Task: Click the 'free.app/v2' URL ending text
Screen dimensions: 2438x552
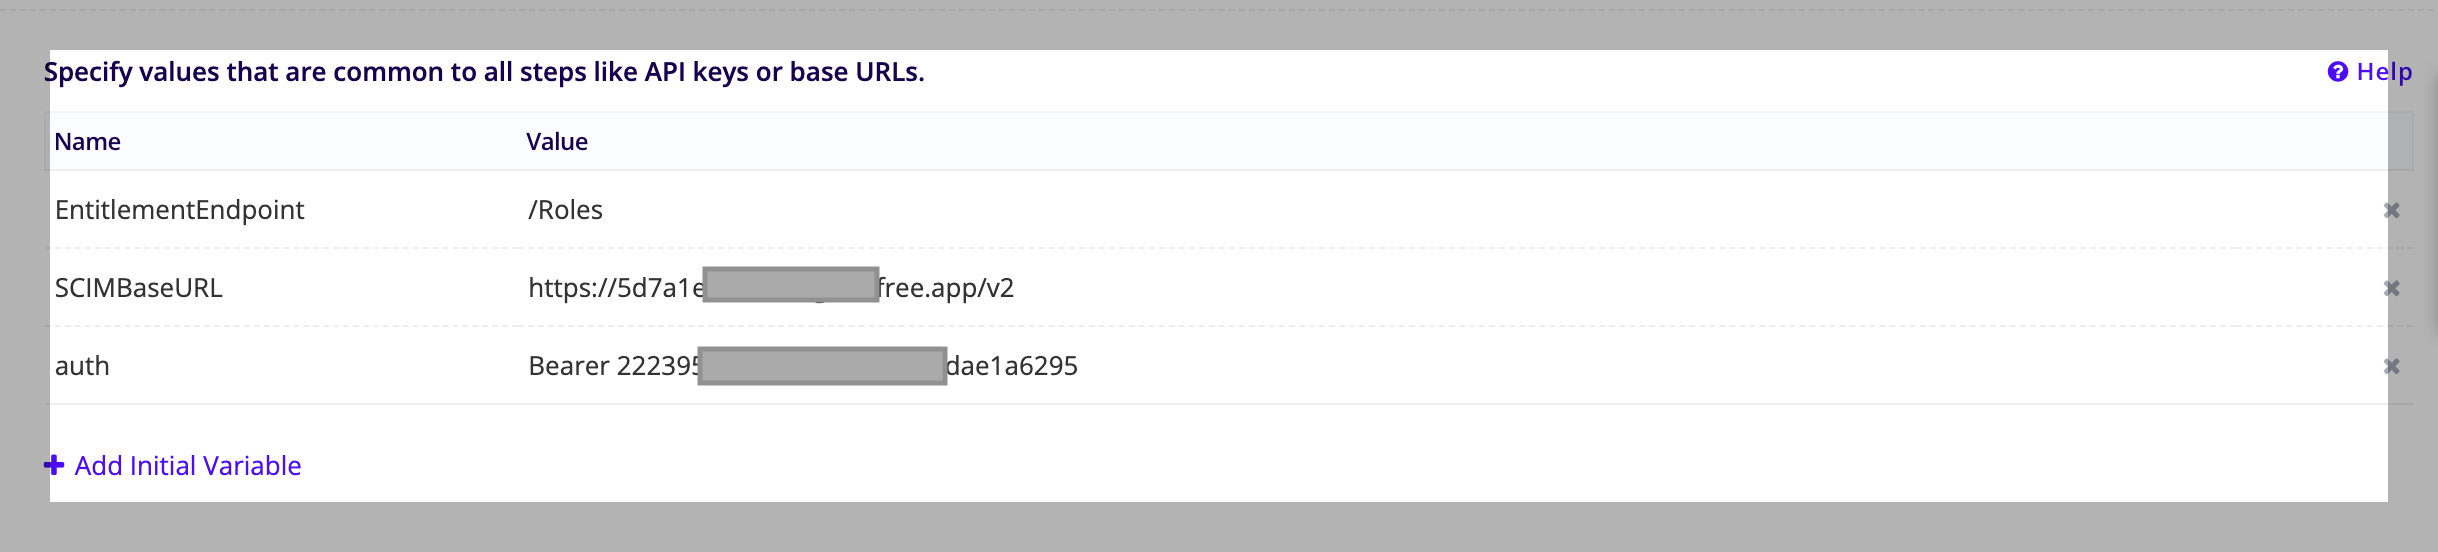Action: 946,288
